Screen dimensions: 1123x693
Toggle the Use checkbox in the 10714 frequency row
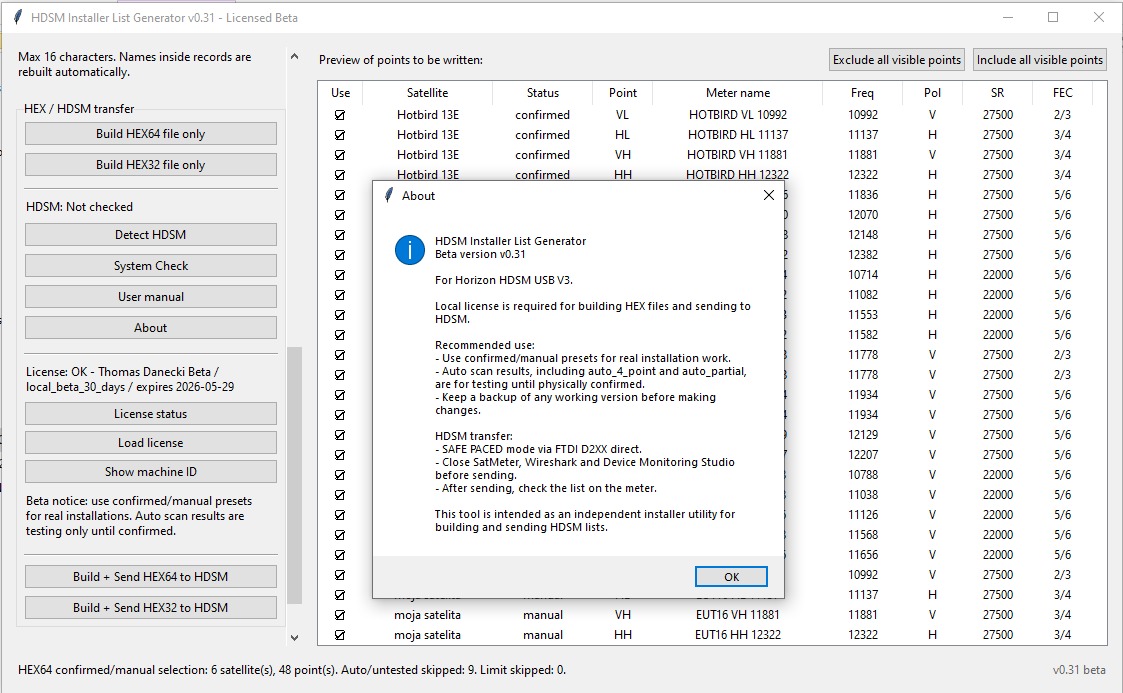point(340,275)
